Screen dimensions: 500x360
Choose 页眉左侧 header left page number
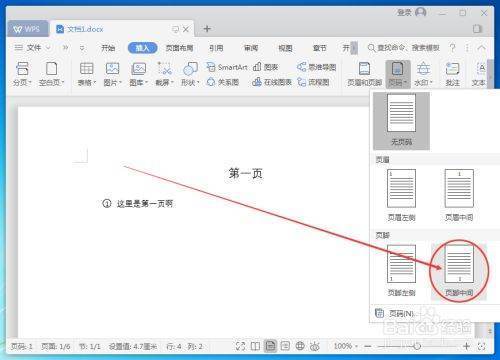pos(401,195)
